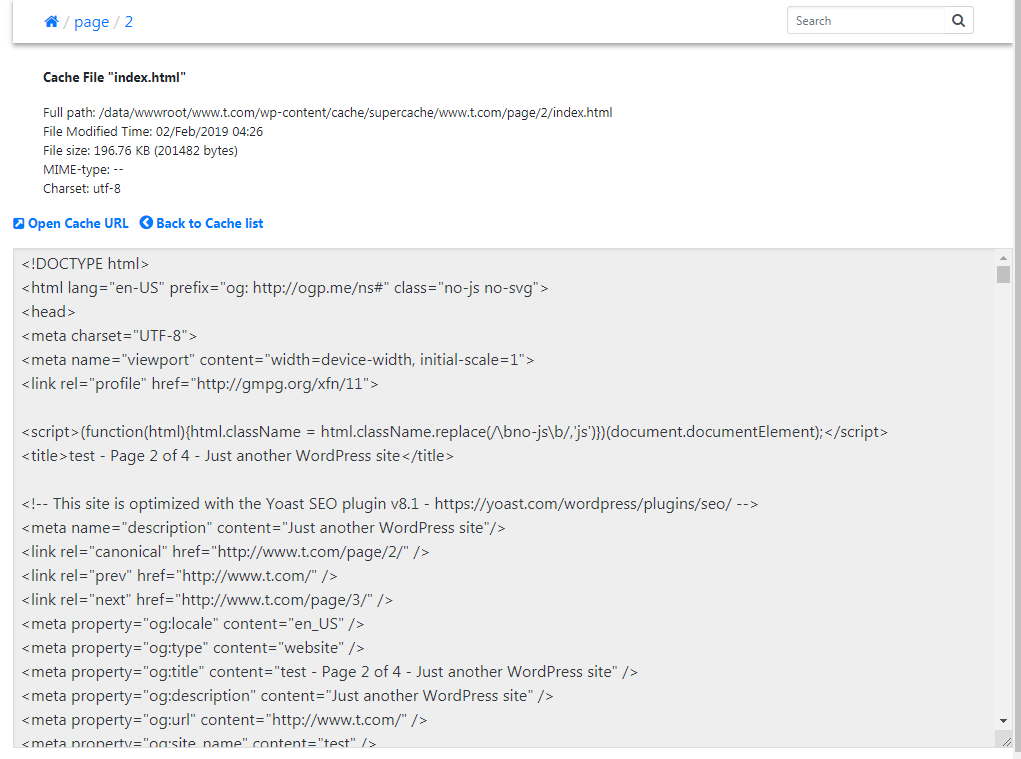
Task: Click the meta viewport code line
Action: (x=278, y=360)
